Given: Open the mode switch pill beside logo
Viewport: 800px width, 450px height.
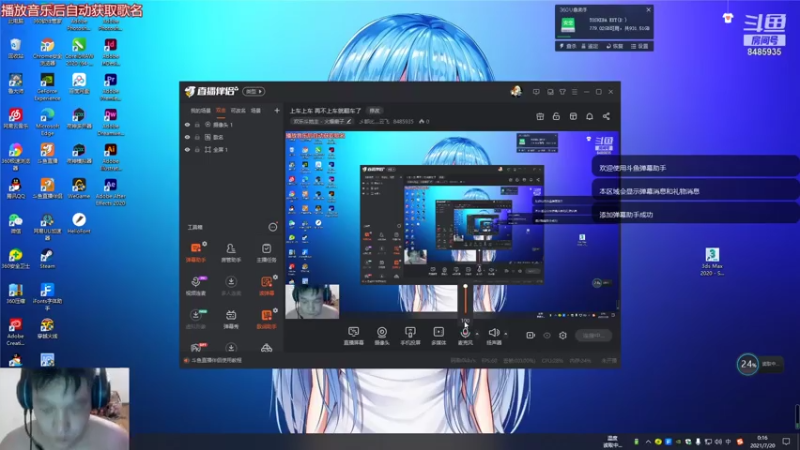Looking at the screenshot, I should tap(254, 91).
